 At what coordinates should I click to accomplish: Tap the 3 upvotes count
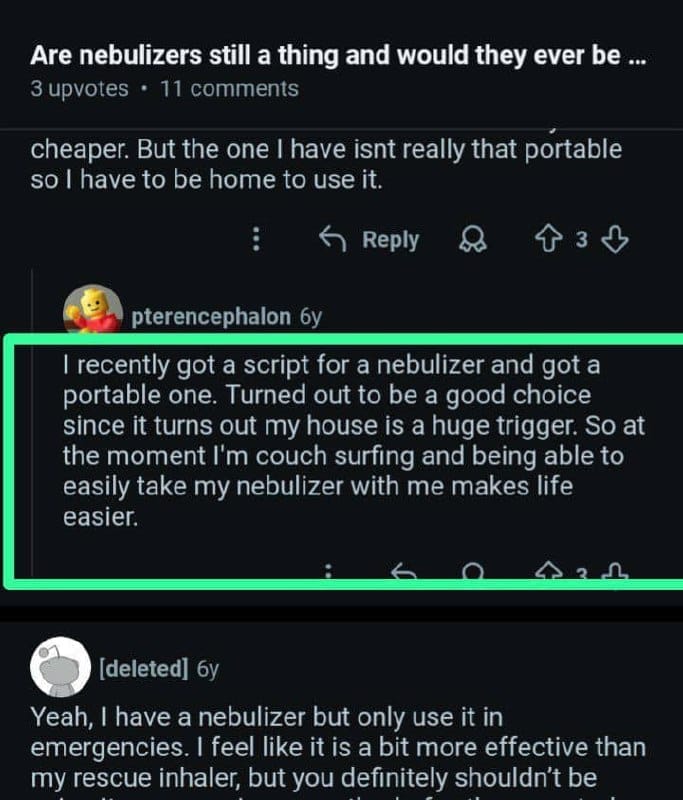79,89
